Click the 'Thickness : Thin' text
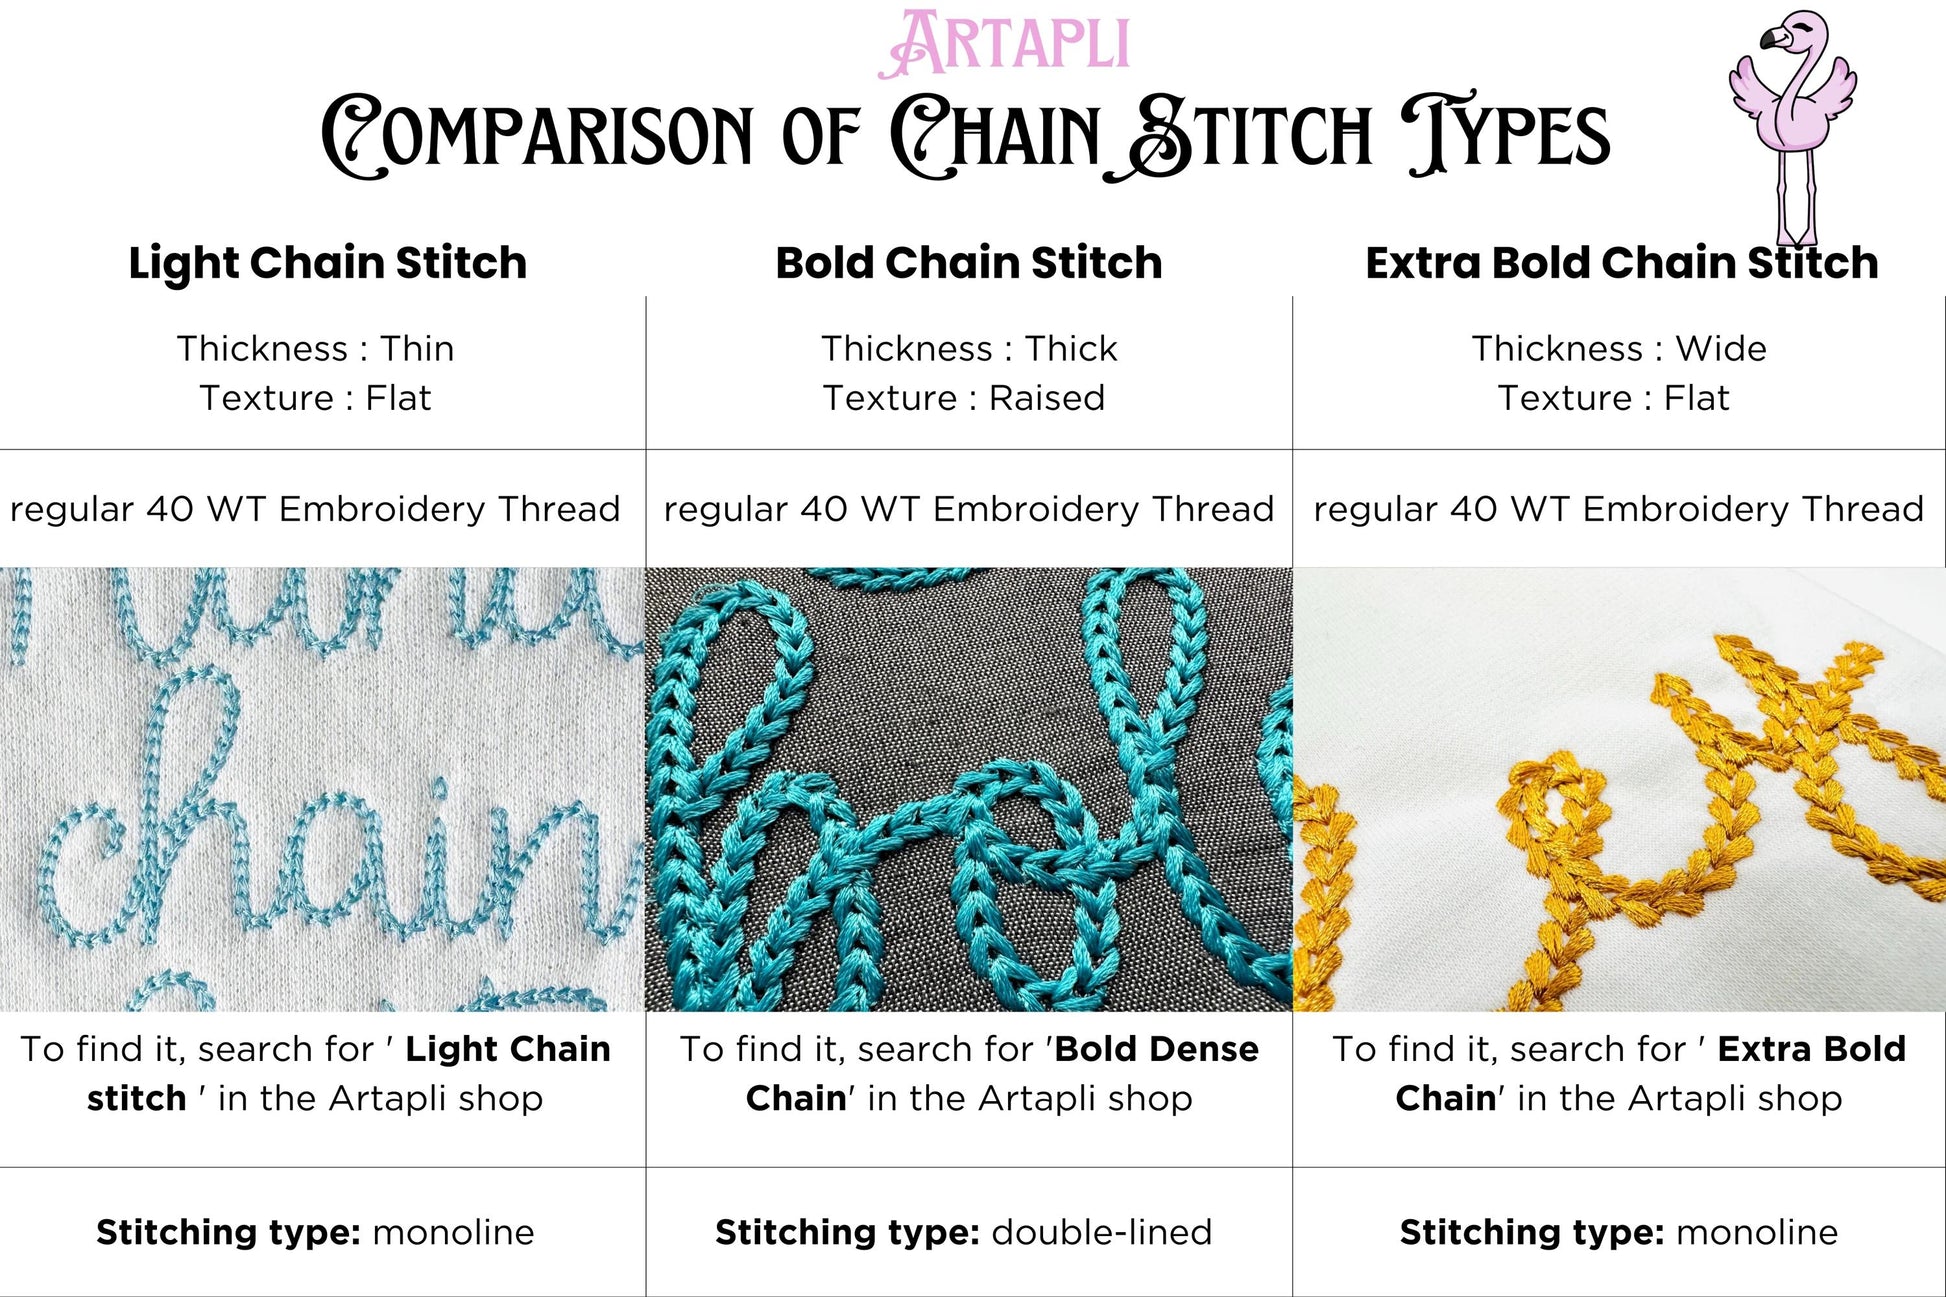The width and height of the screenshot is (1946, 1297). pyautogui.click(x=315, y=348)
